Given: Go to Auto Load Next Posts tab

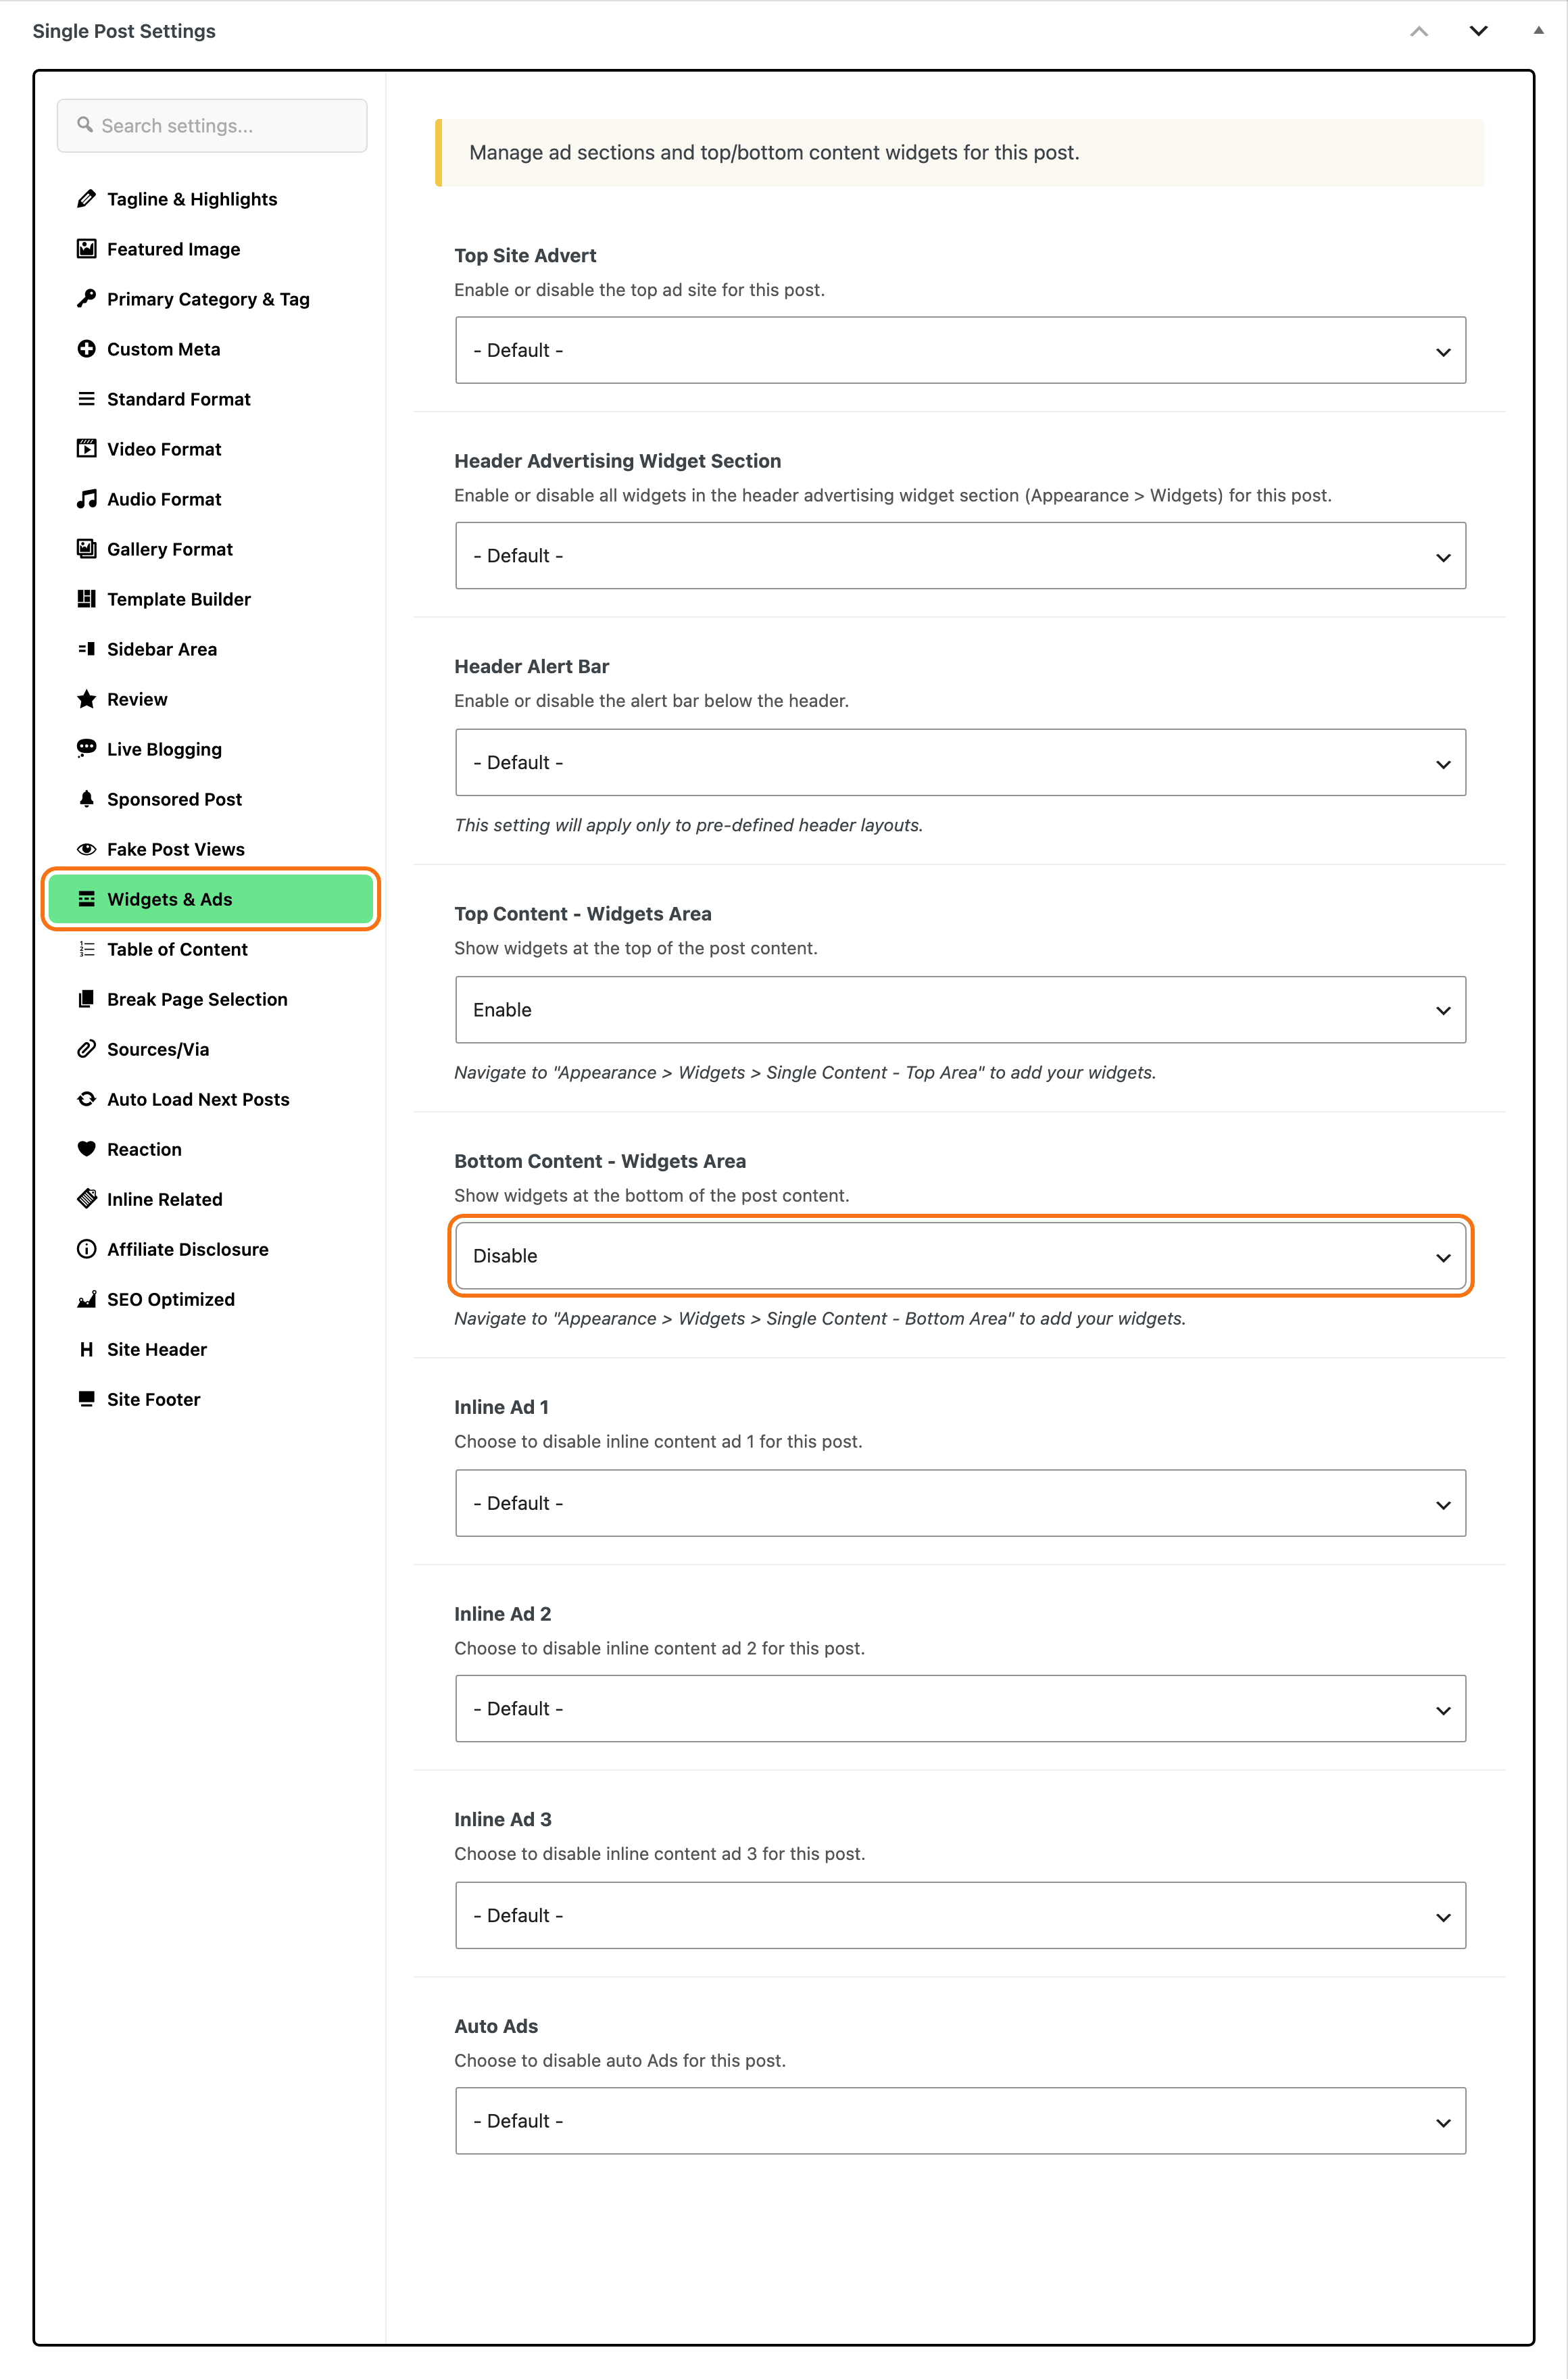Looking at the screenshot, I should (x=211, y=1099).
